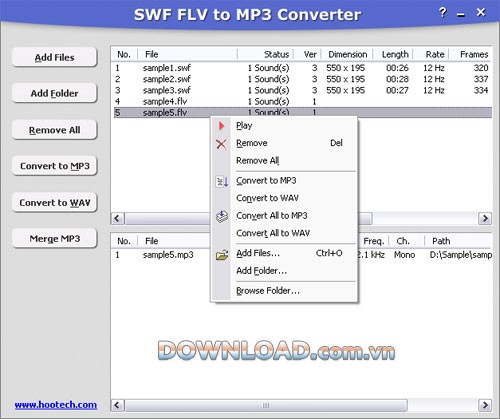Click the Convert to MP3 sidebar button
The image size is (500, 419).
pyautogui.click(x=55, y=166)
